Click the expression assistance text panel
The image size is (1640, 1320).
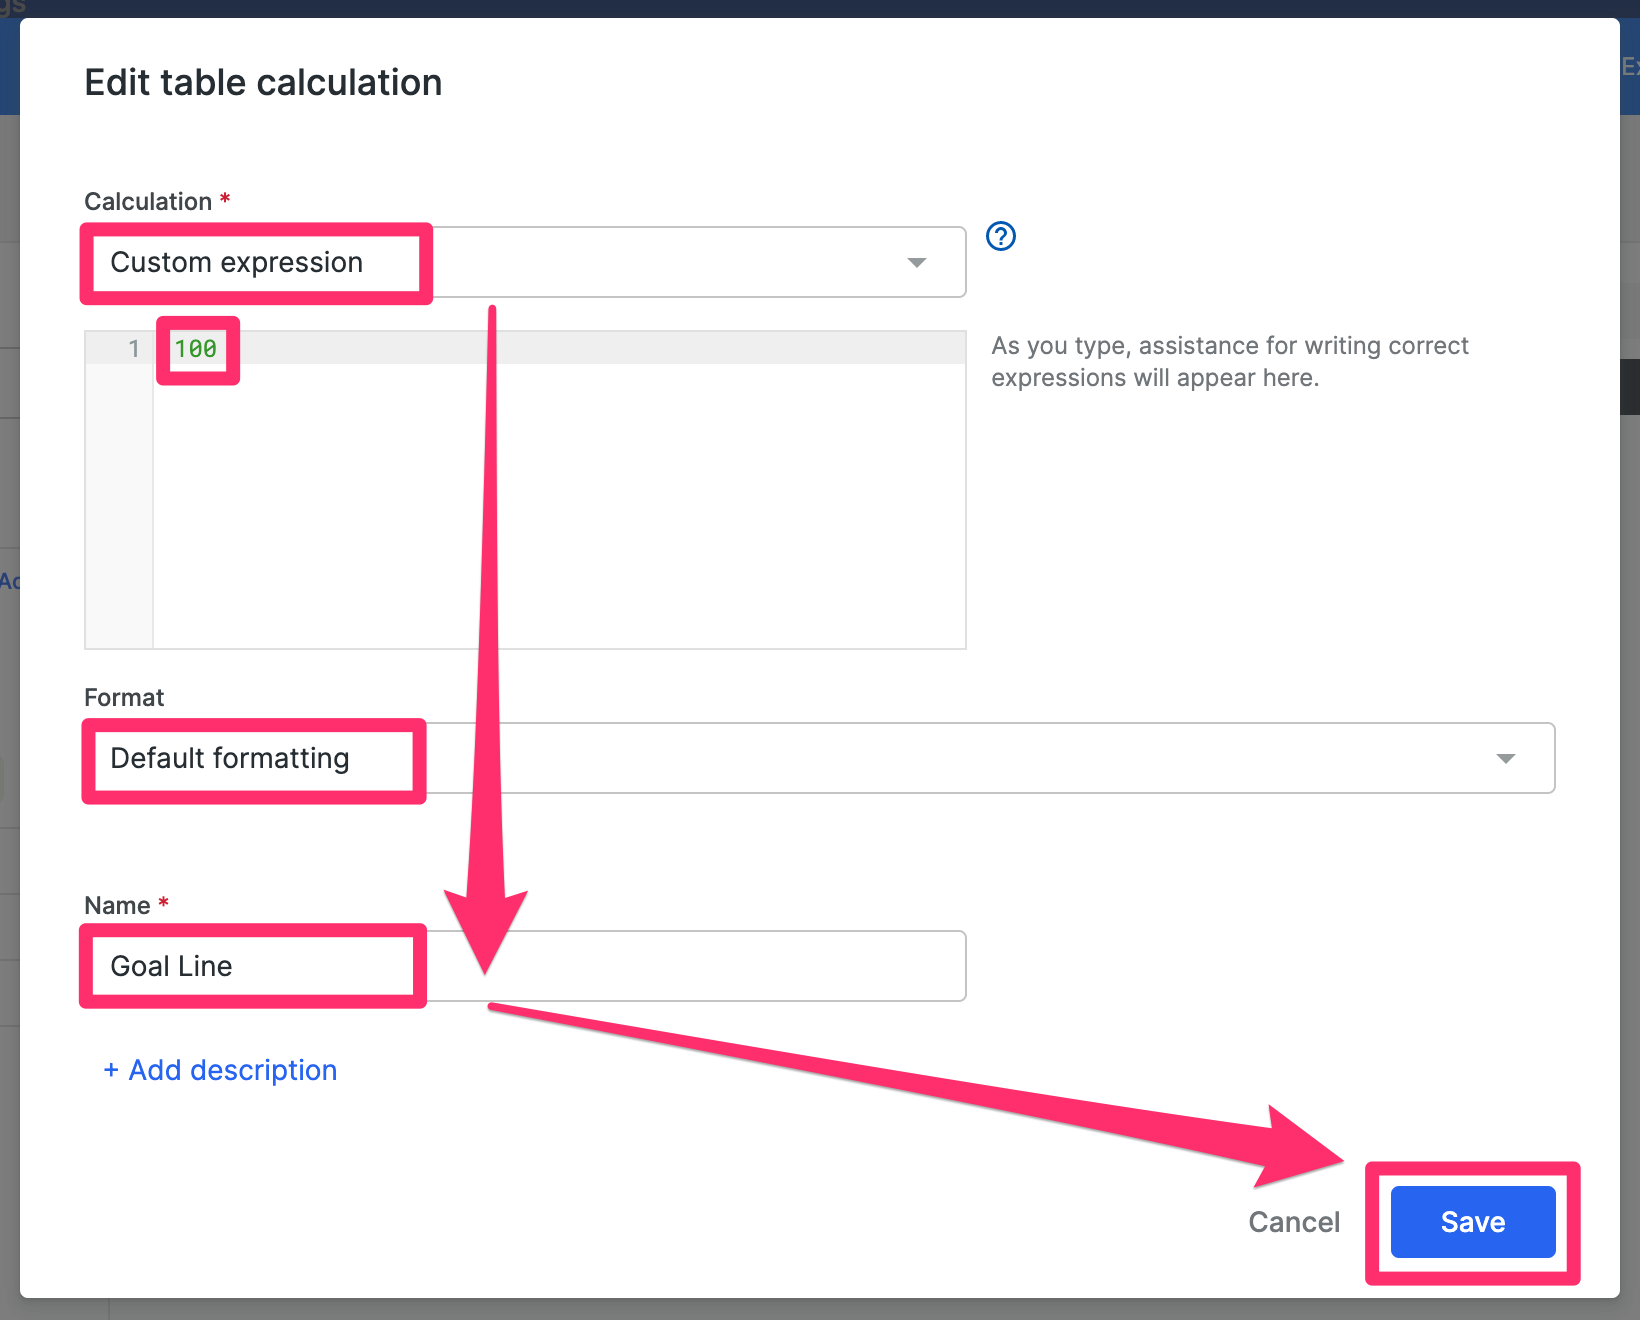pyautogui.click(x=1229, y=360)
